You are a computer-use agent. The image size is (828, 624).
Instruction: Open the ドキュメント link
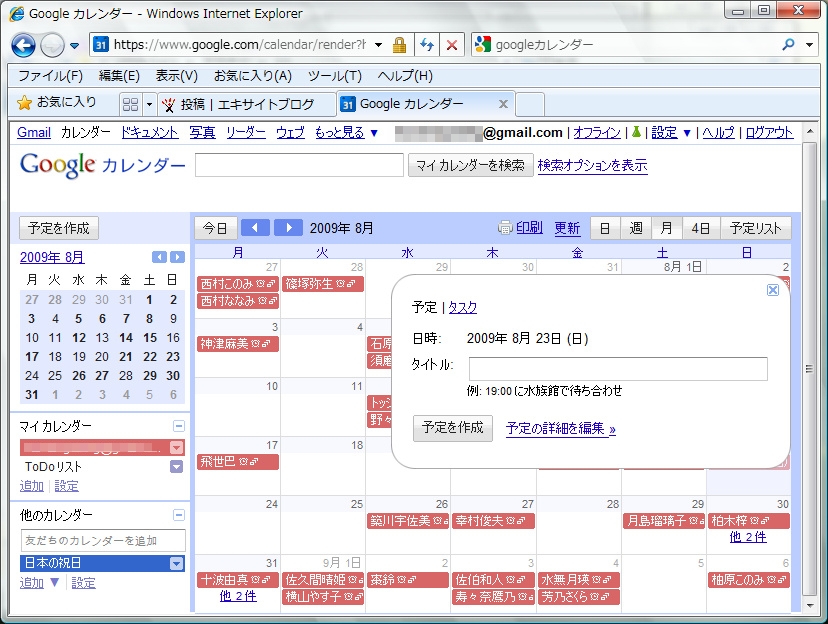149,133
